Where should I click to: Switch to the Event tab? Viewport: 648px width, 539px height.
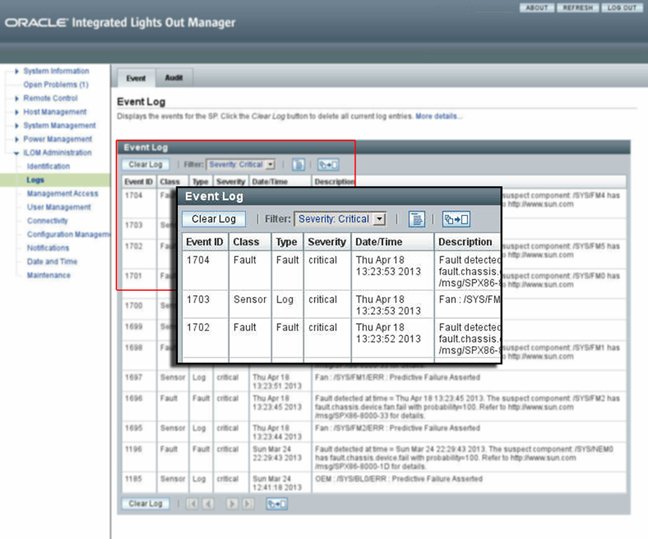tap(136, 78)
